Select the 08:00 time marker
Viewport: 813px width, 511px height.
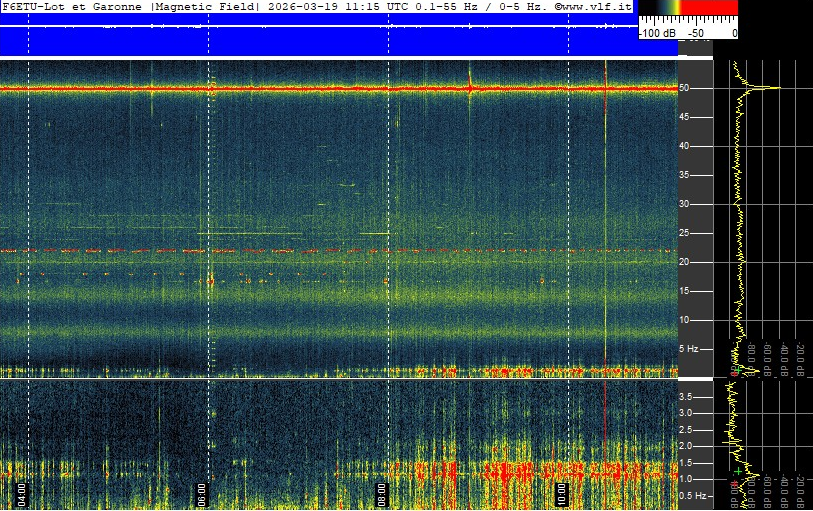tap(382, 492)
